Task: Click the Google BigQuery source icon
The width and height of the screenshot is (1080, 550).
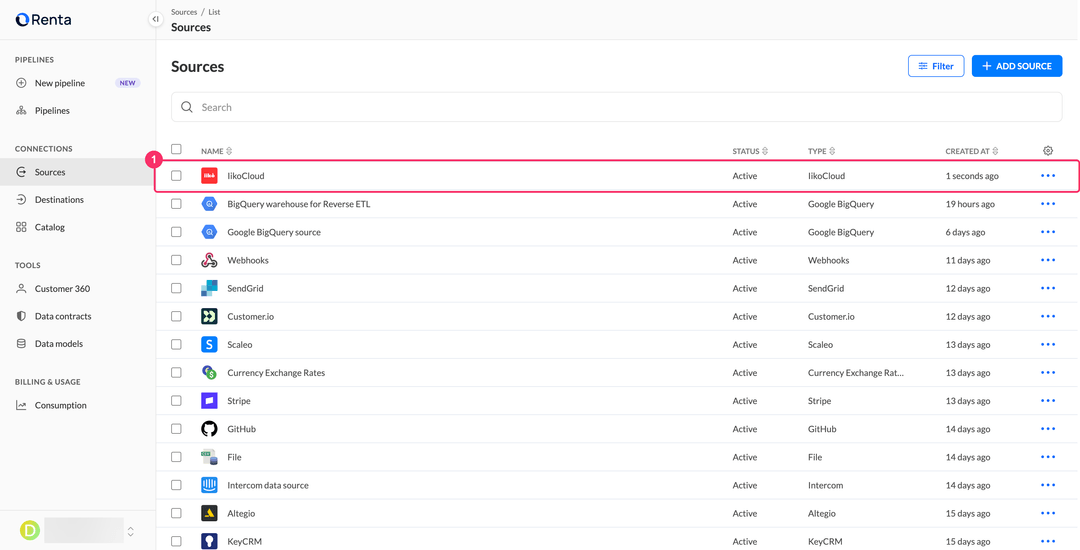Action: (209, 233)
